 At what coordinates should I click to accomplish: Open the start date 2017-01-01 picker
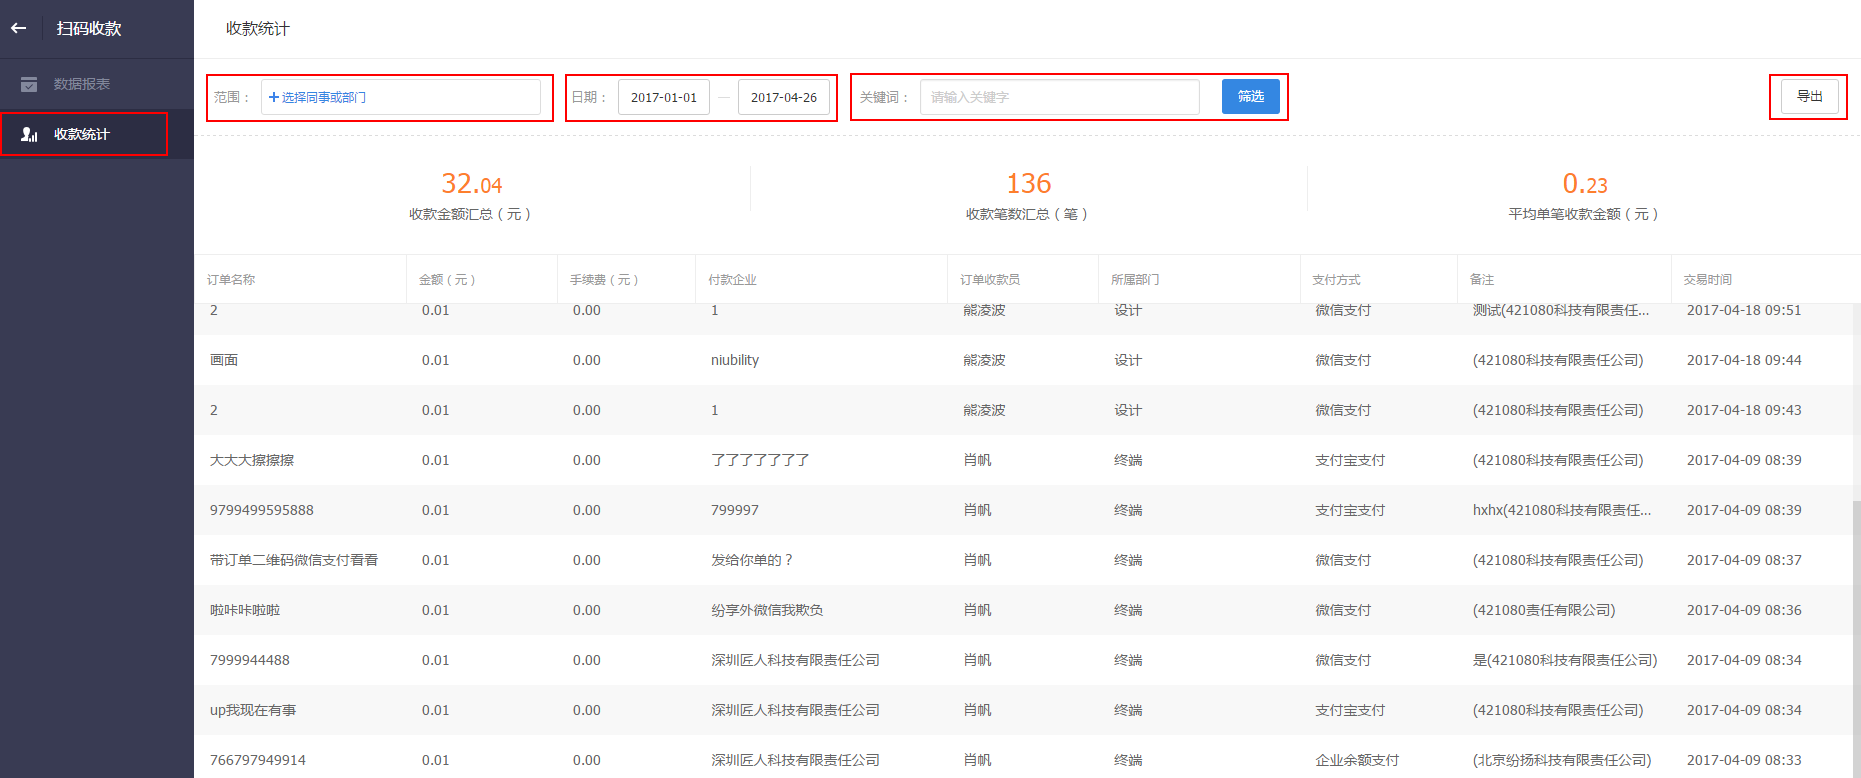[664, 97]
